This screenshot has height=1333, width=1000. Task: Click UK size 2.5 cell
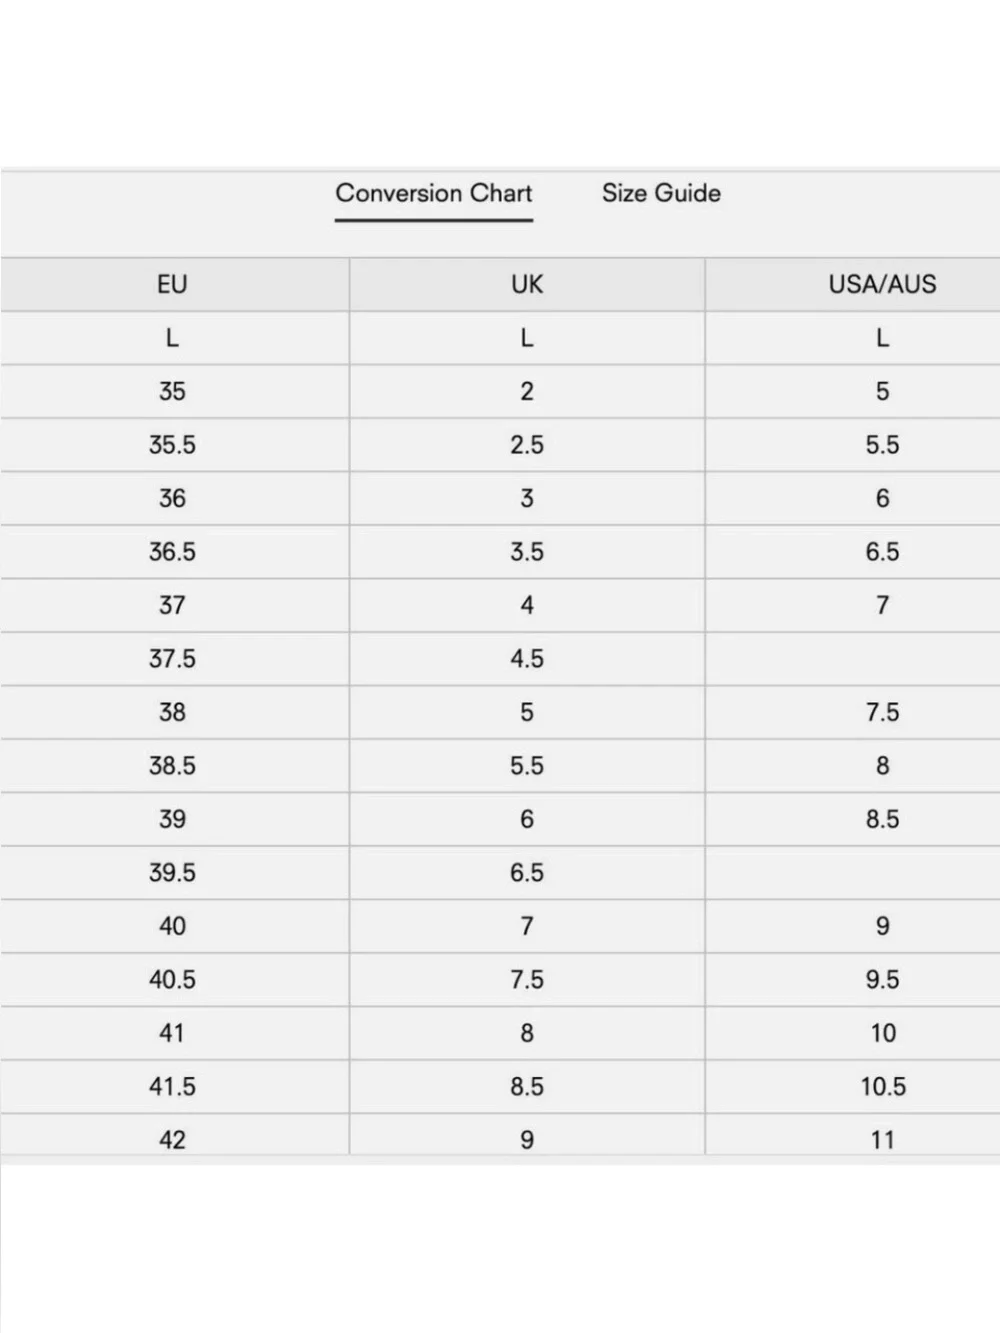point(527,445)
